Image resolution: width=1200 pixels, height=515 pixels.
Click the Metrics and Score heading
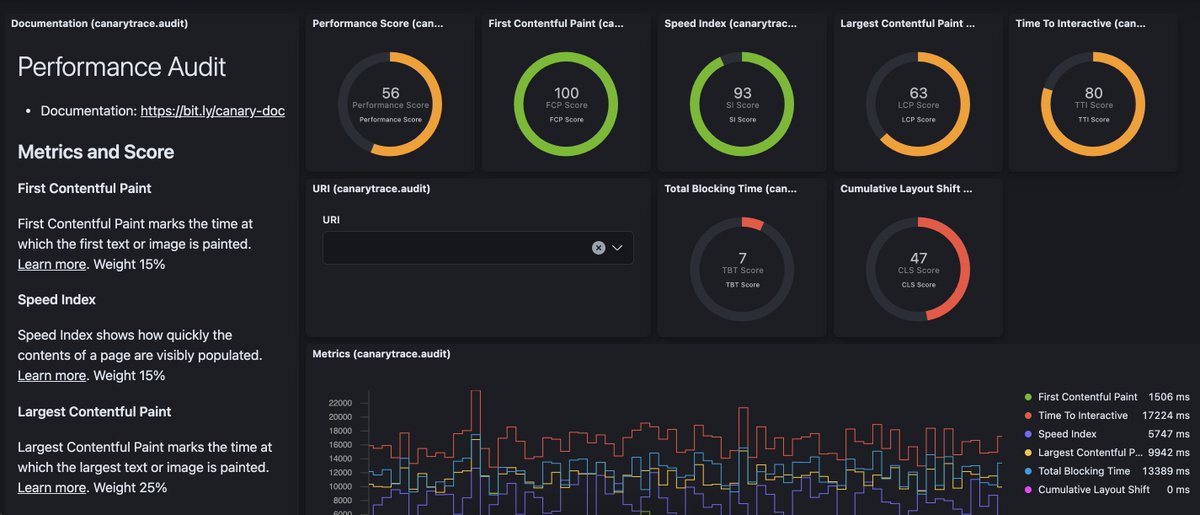(96, 152)
